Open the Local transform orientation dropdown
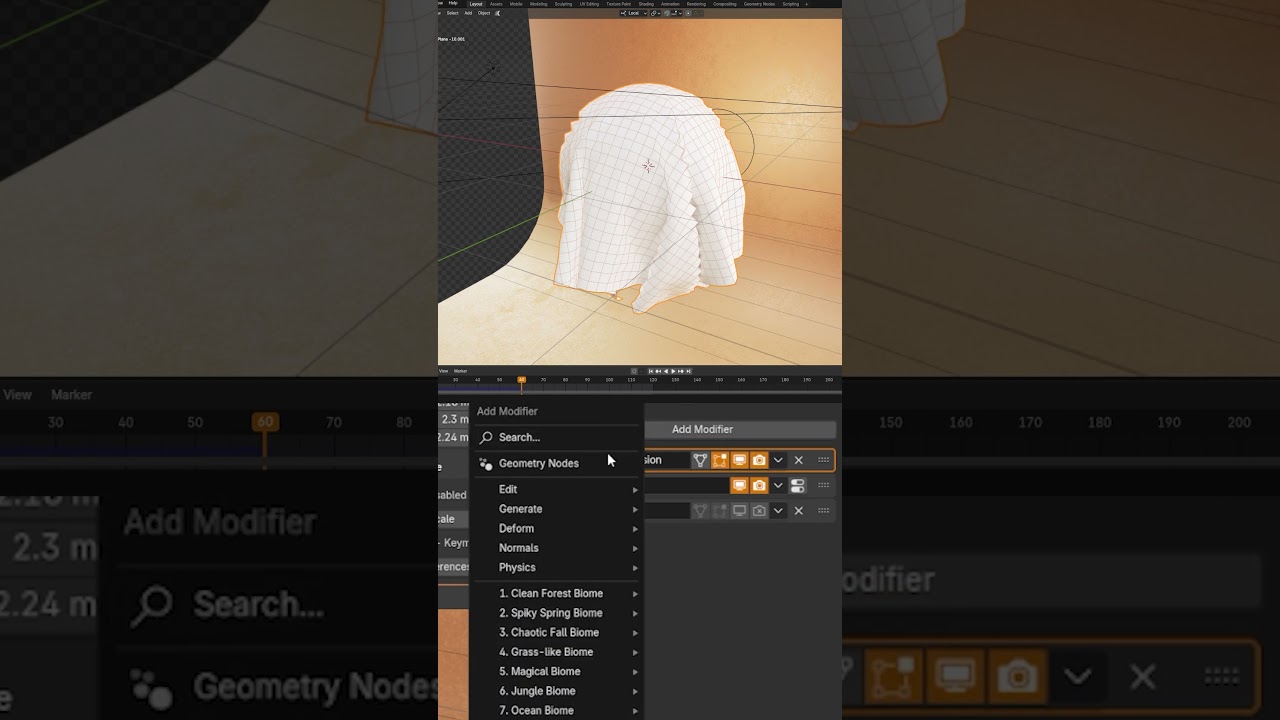 point(634,13)
